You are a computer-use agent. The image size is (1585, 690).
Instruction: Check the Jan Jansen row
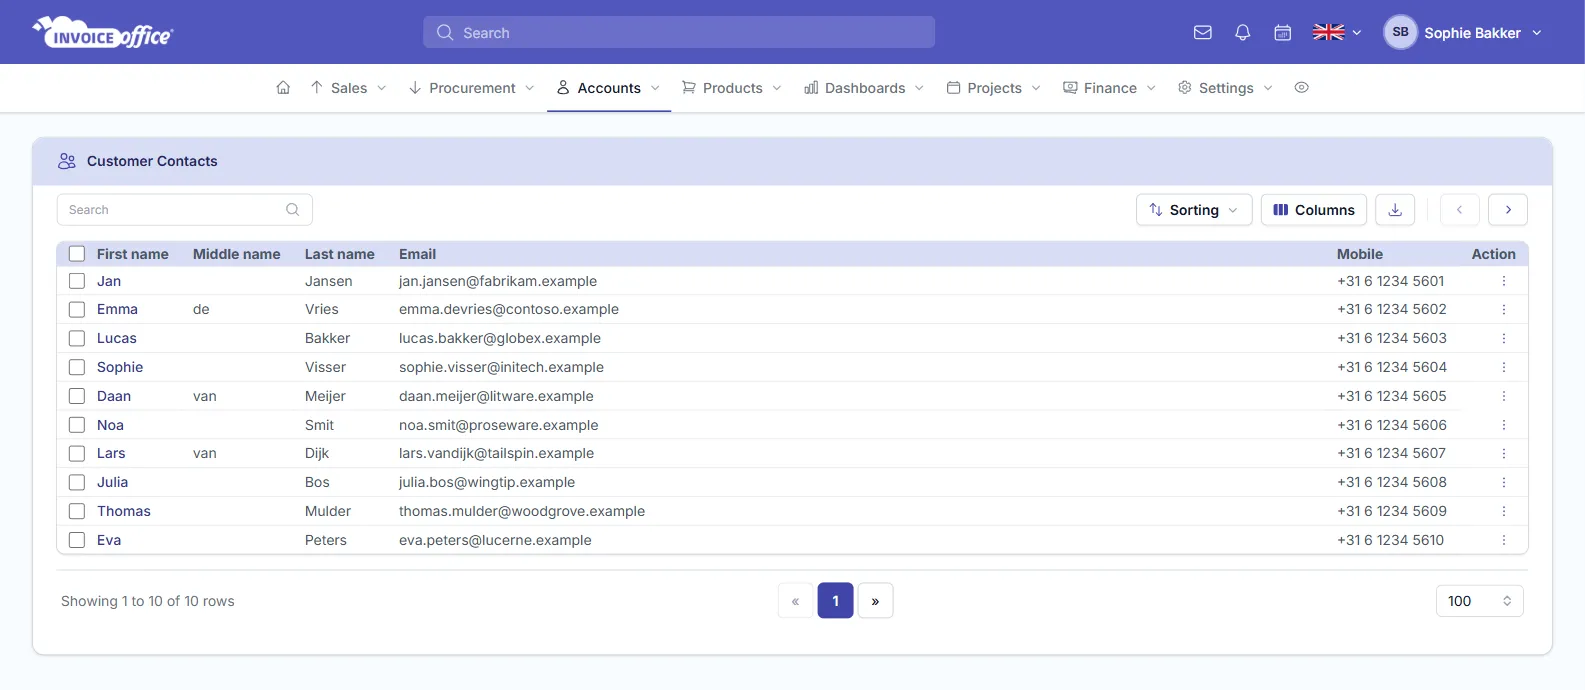click(77, 281)
